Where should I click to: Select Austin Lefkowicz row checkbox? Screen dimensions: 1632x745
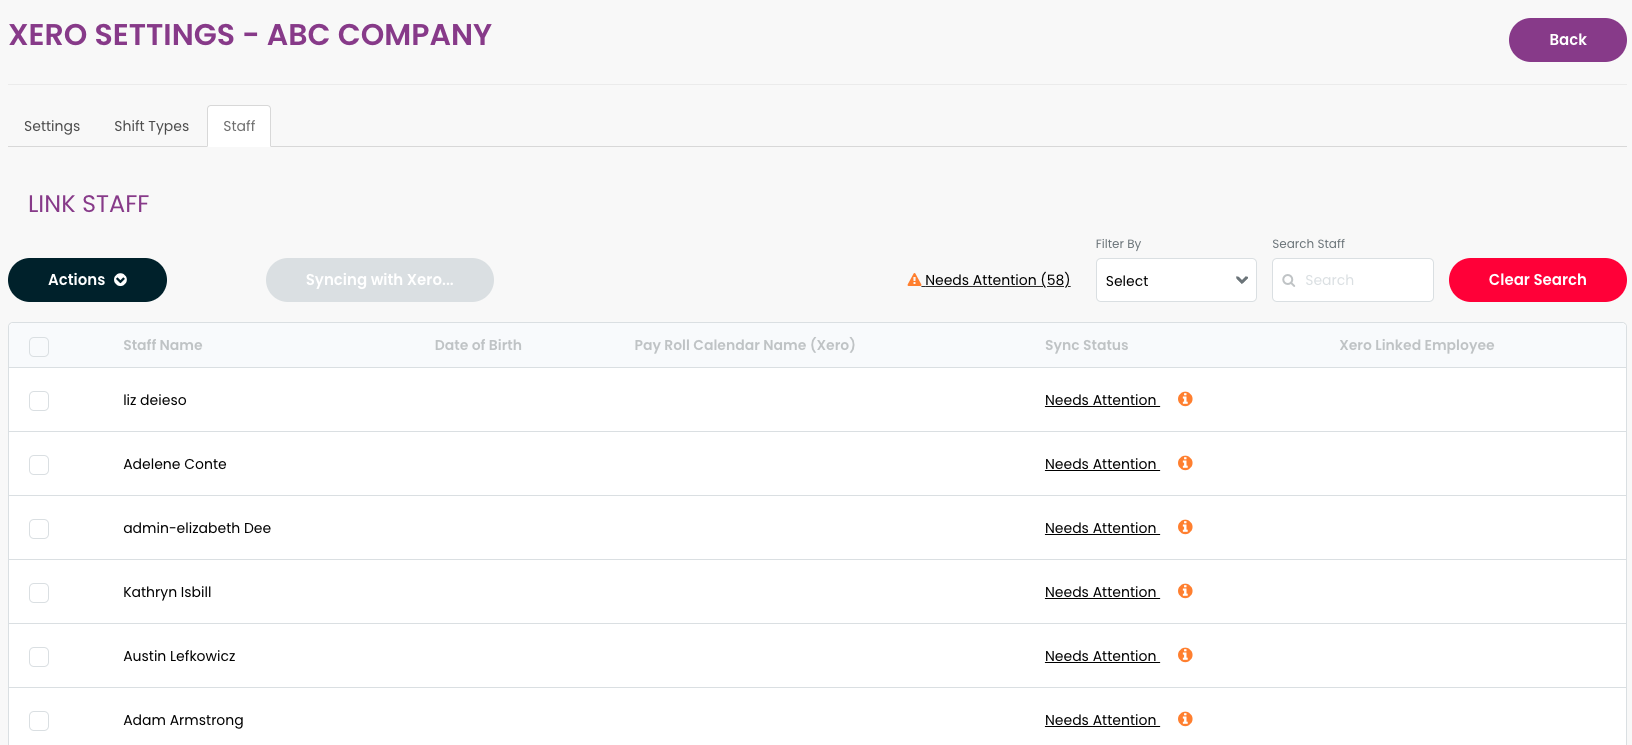coord(39,657)
